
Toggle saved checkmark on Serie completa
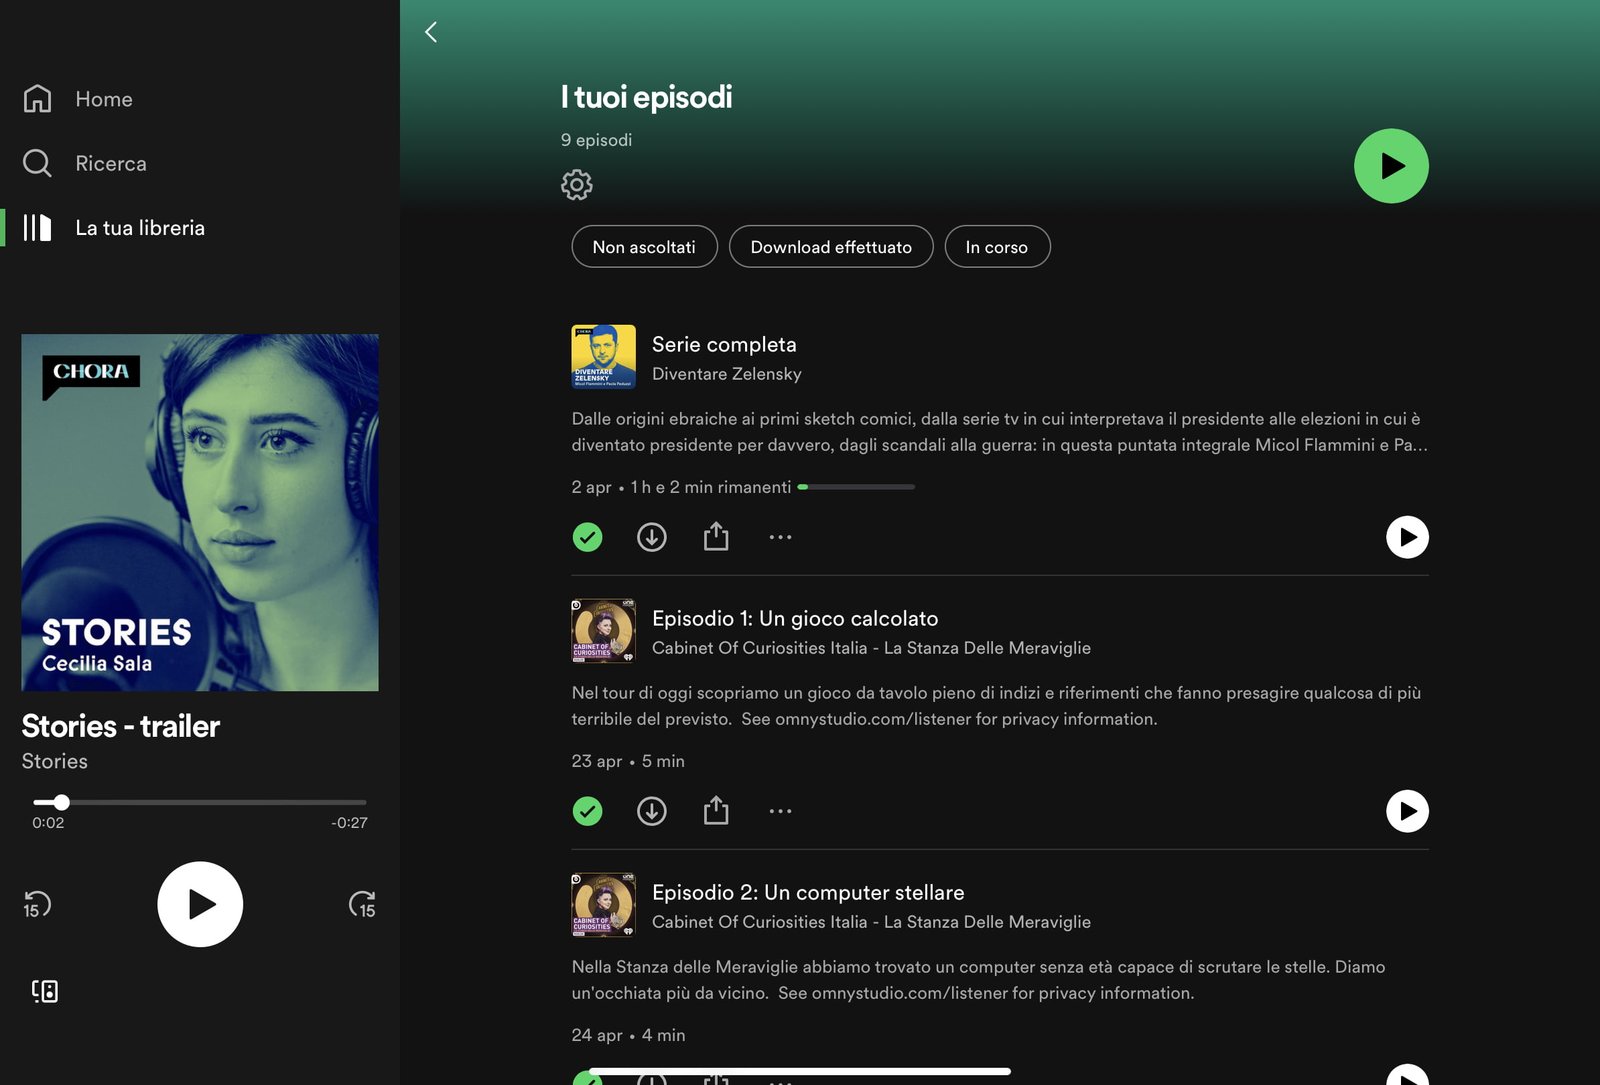coord(587,537)
